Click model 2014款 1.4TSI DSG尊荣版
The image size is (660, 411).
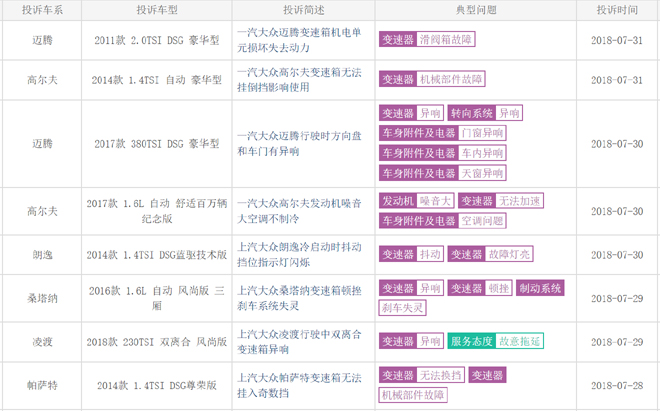157,385
